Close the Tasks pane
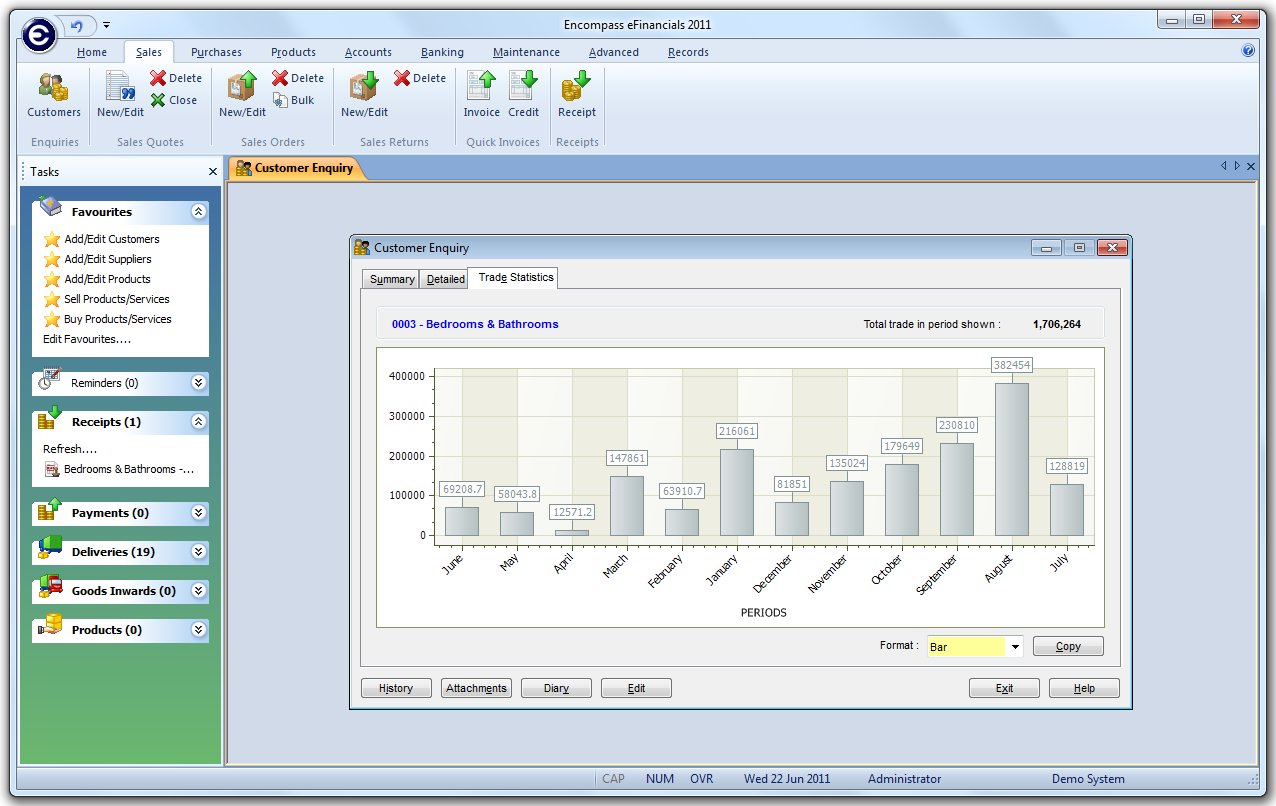This screenshot has width=1276, height=806. coord(212,172)
